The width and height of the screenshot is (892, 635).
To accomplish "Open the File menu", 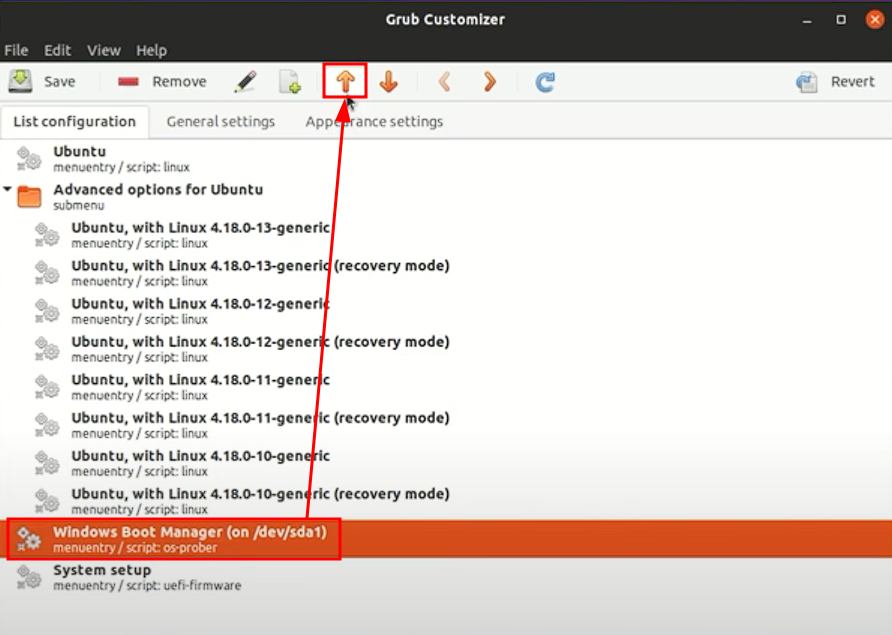I will click(16, 50).
